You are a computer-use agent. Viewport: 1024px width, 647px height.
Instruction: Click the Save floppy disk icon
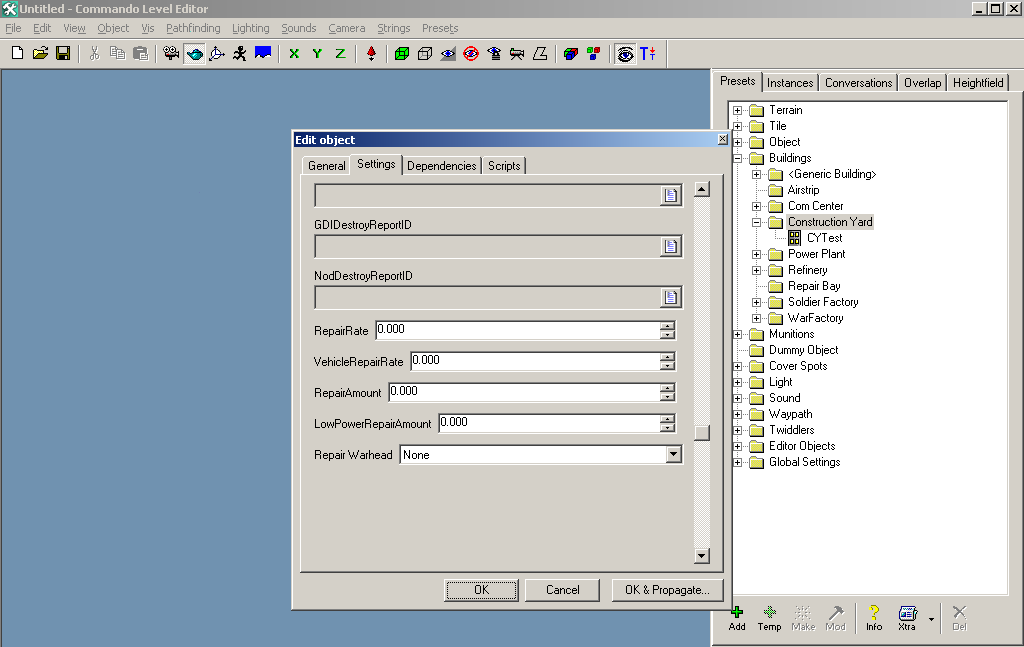pos(62,53)
